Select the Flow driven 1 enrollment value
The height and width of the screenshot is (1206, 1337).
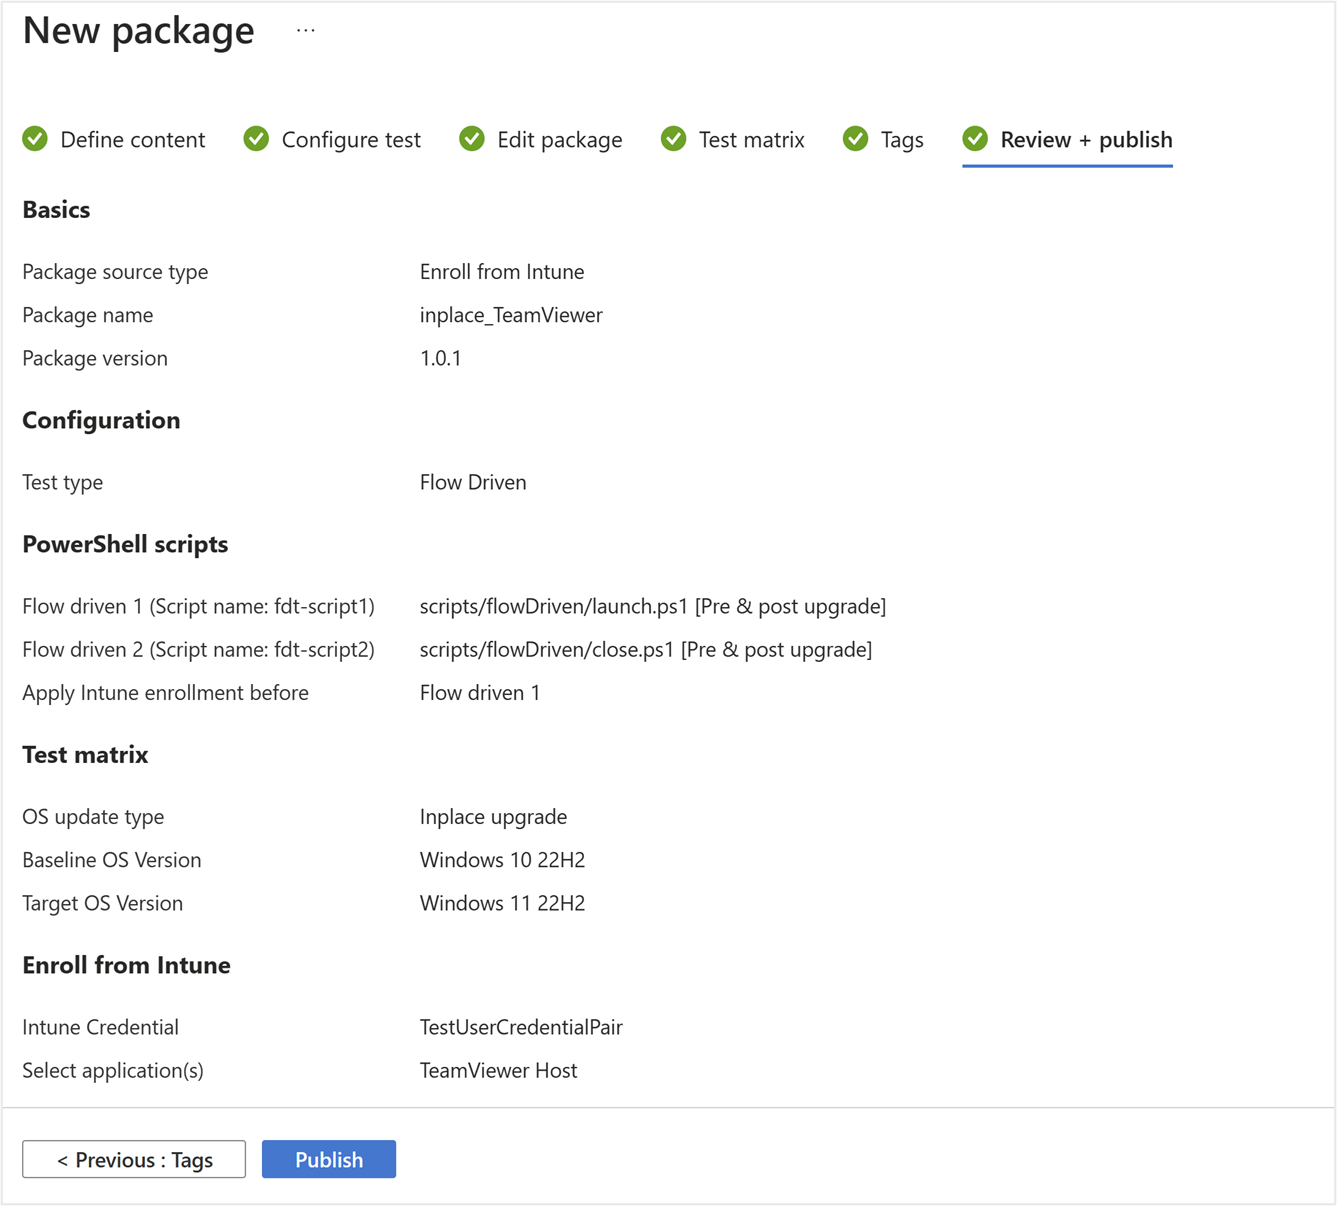pos(480,692)
